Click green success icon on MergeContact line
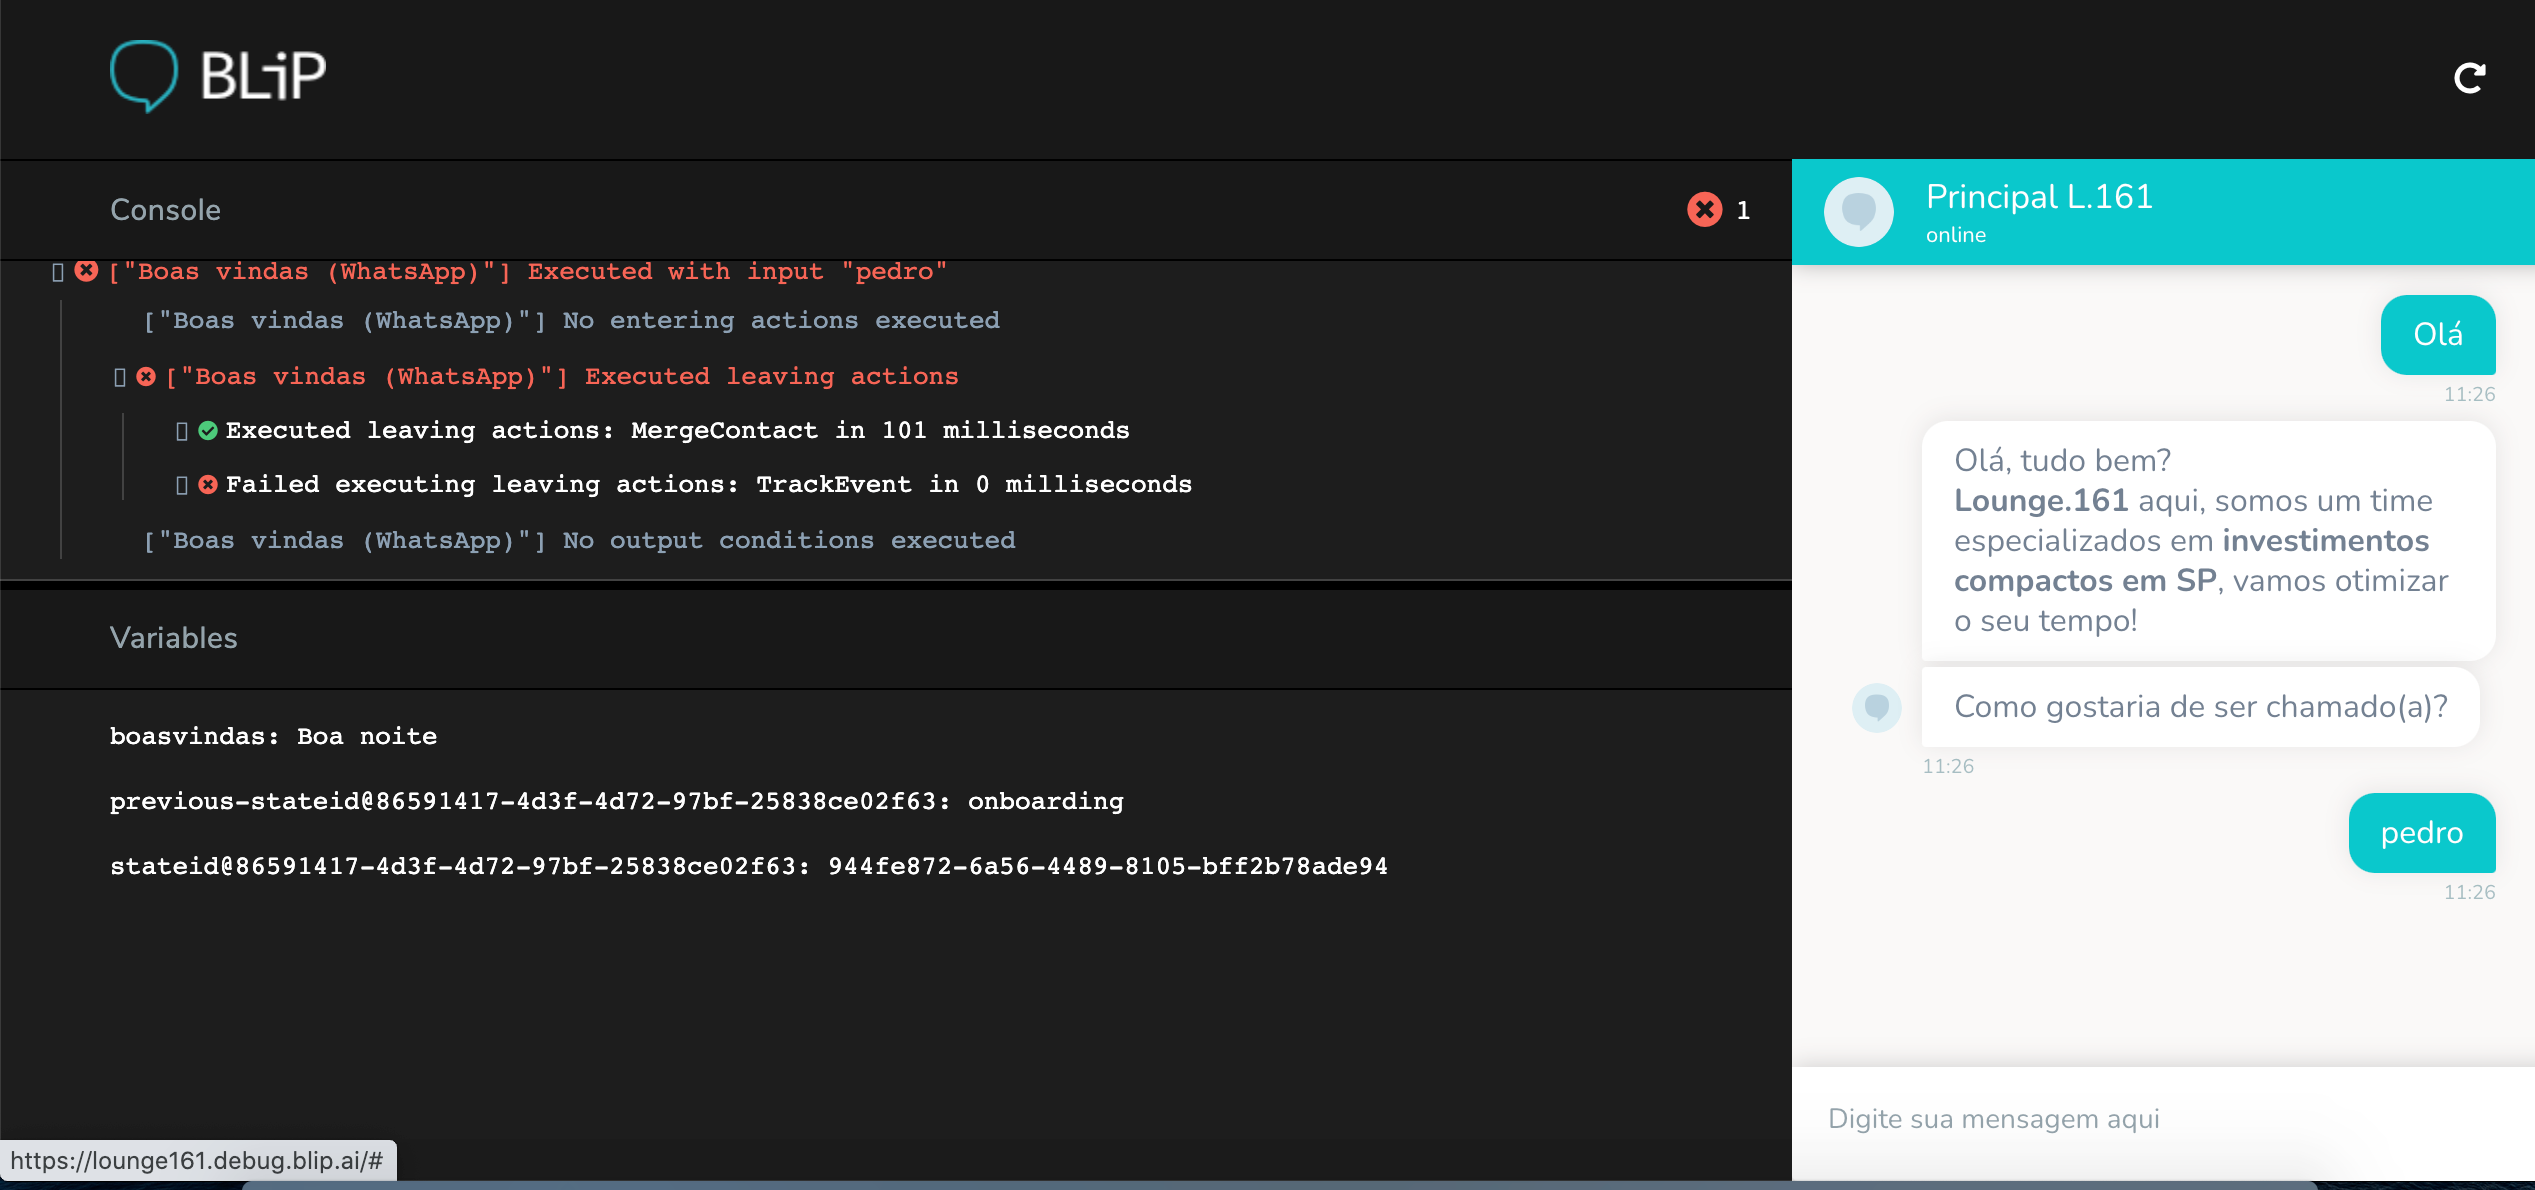 (208, 431)
